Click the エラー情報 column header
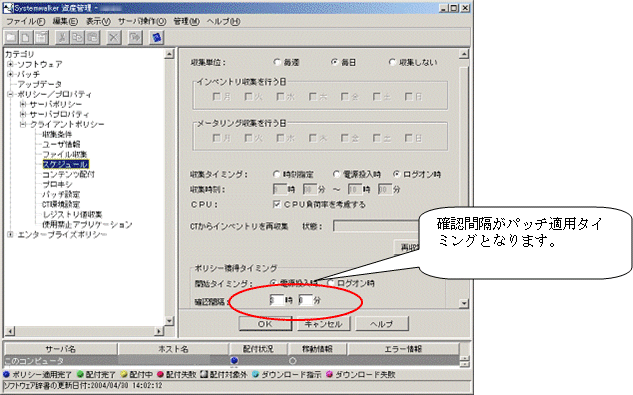This screenshot has height=395, width=633. pos(403,349)
